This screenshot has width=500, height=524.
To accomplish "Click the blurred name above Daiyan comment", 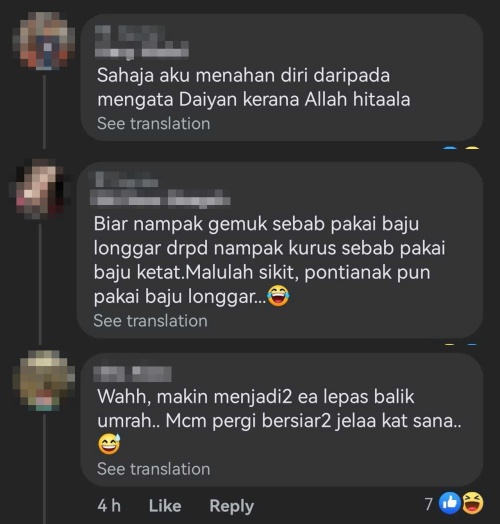I will tap(142, 42).
